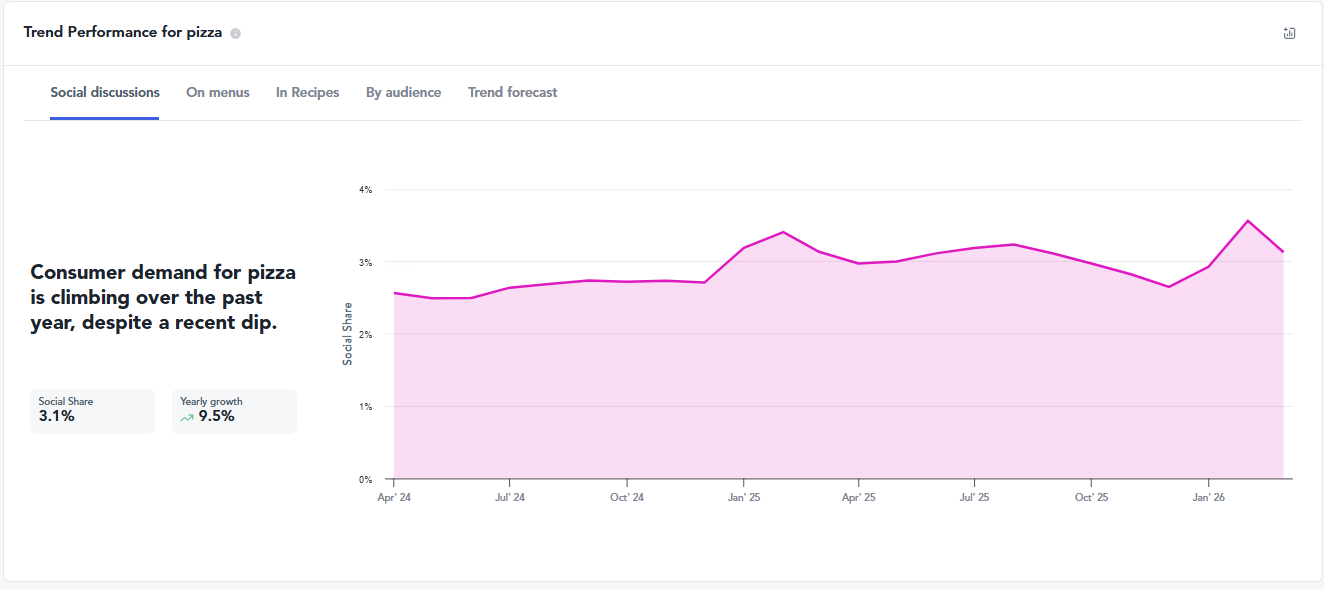Switch to the On menus tab
Viewport: 1324px width, 589px height.
click(x=218, y=92)
